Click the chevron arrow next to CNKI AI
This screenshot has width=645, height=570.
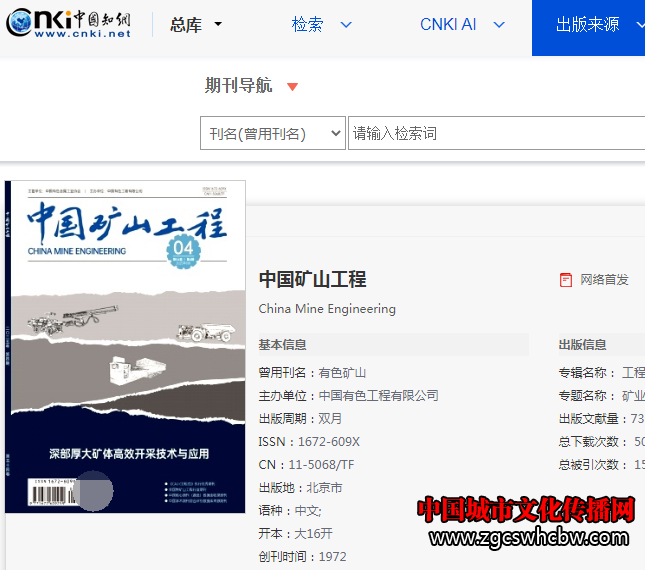[x=499, y=25]
